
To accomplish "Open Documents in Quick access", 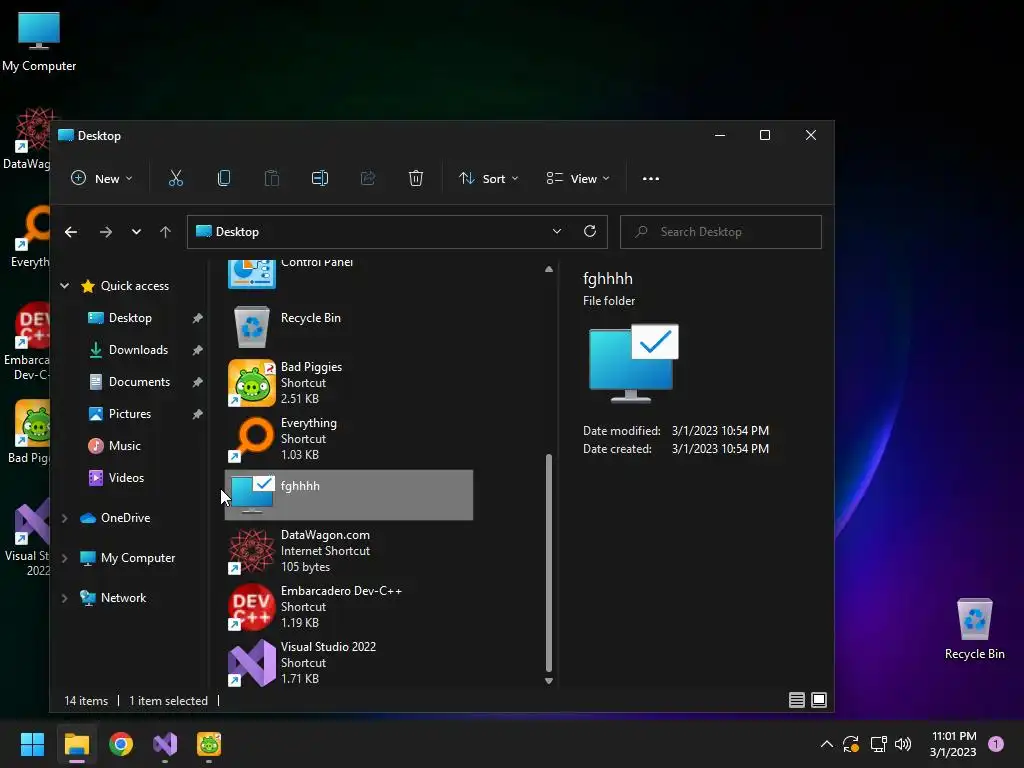I will 139,381.
